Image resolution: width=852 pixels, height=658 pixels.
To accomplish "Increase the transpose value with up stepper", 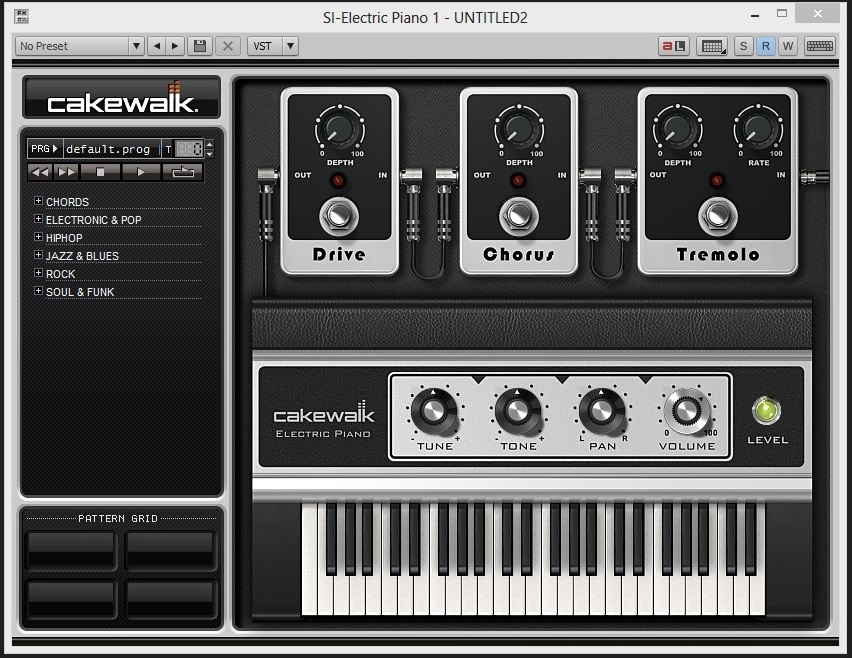I will (210, 144).
